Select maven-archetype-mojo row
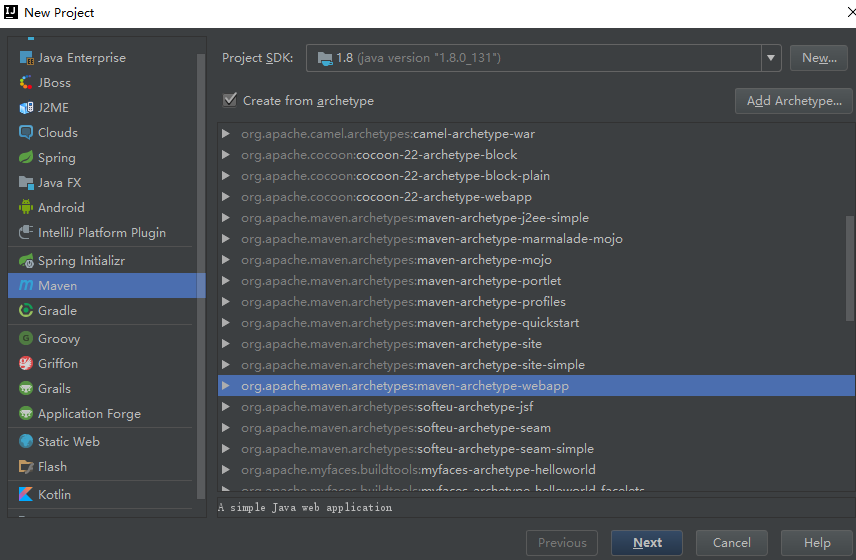Screen dimensions: 856x560 536,260
